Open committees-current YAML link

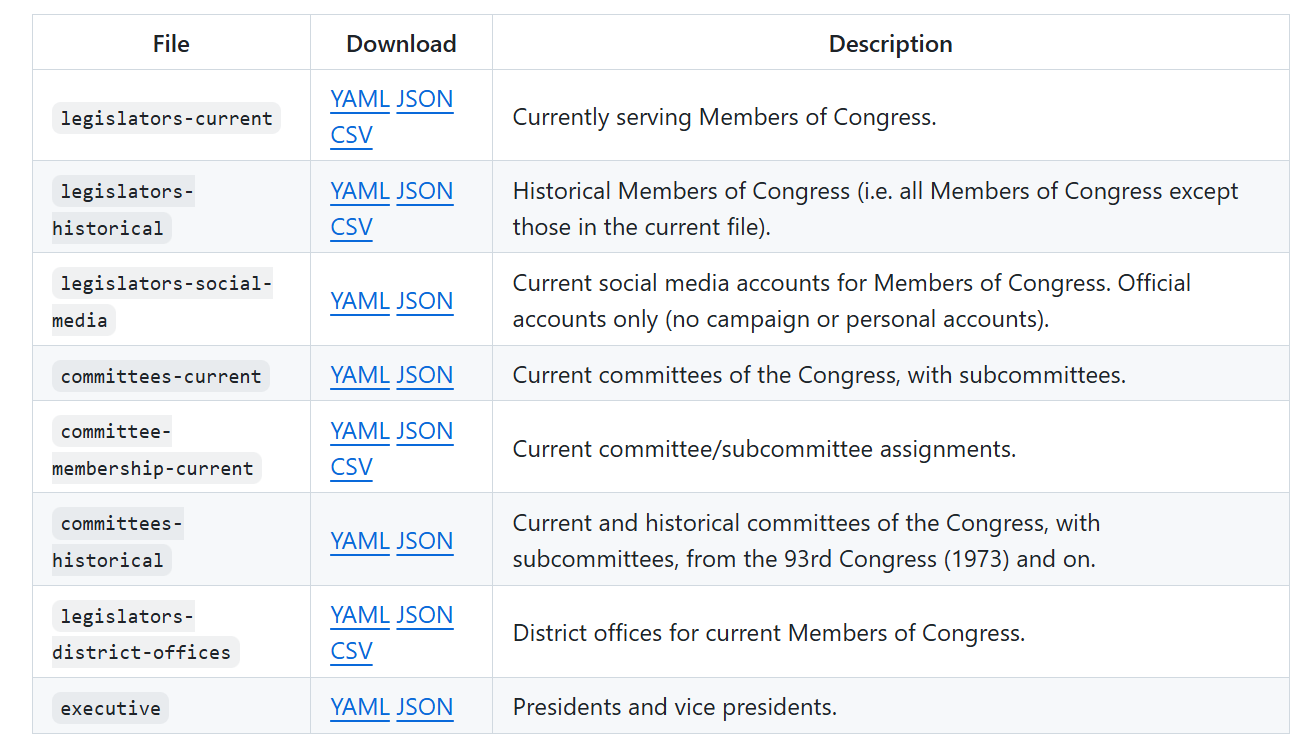(359, 375)
